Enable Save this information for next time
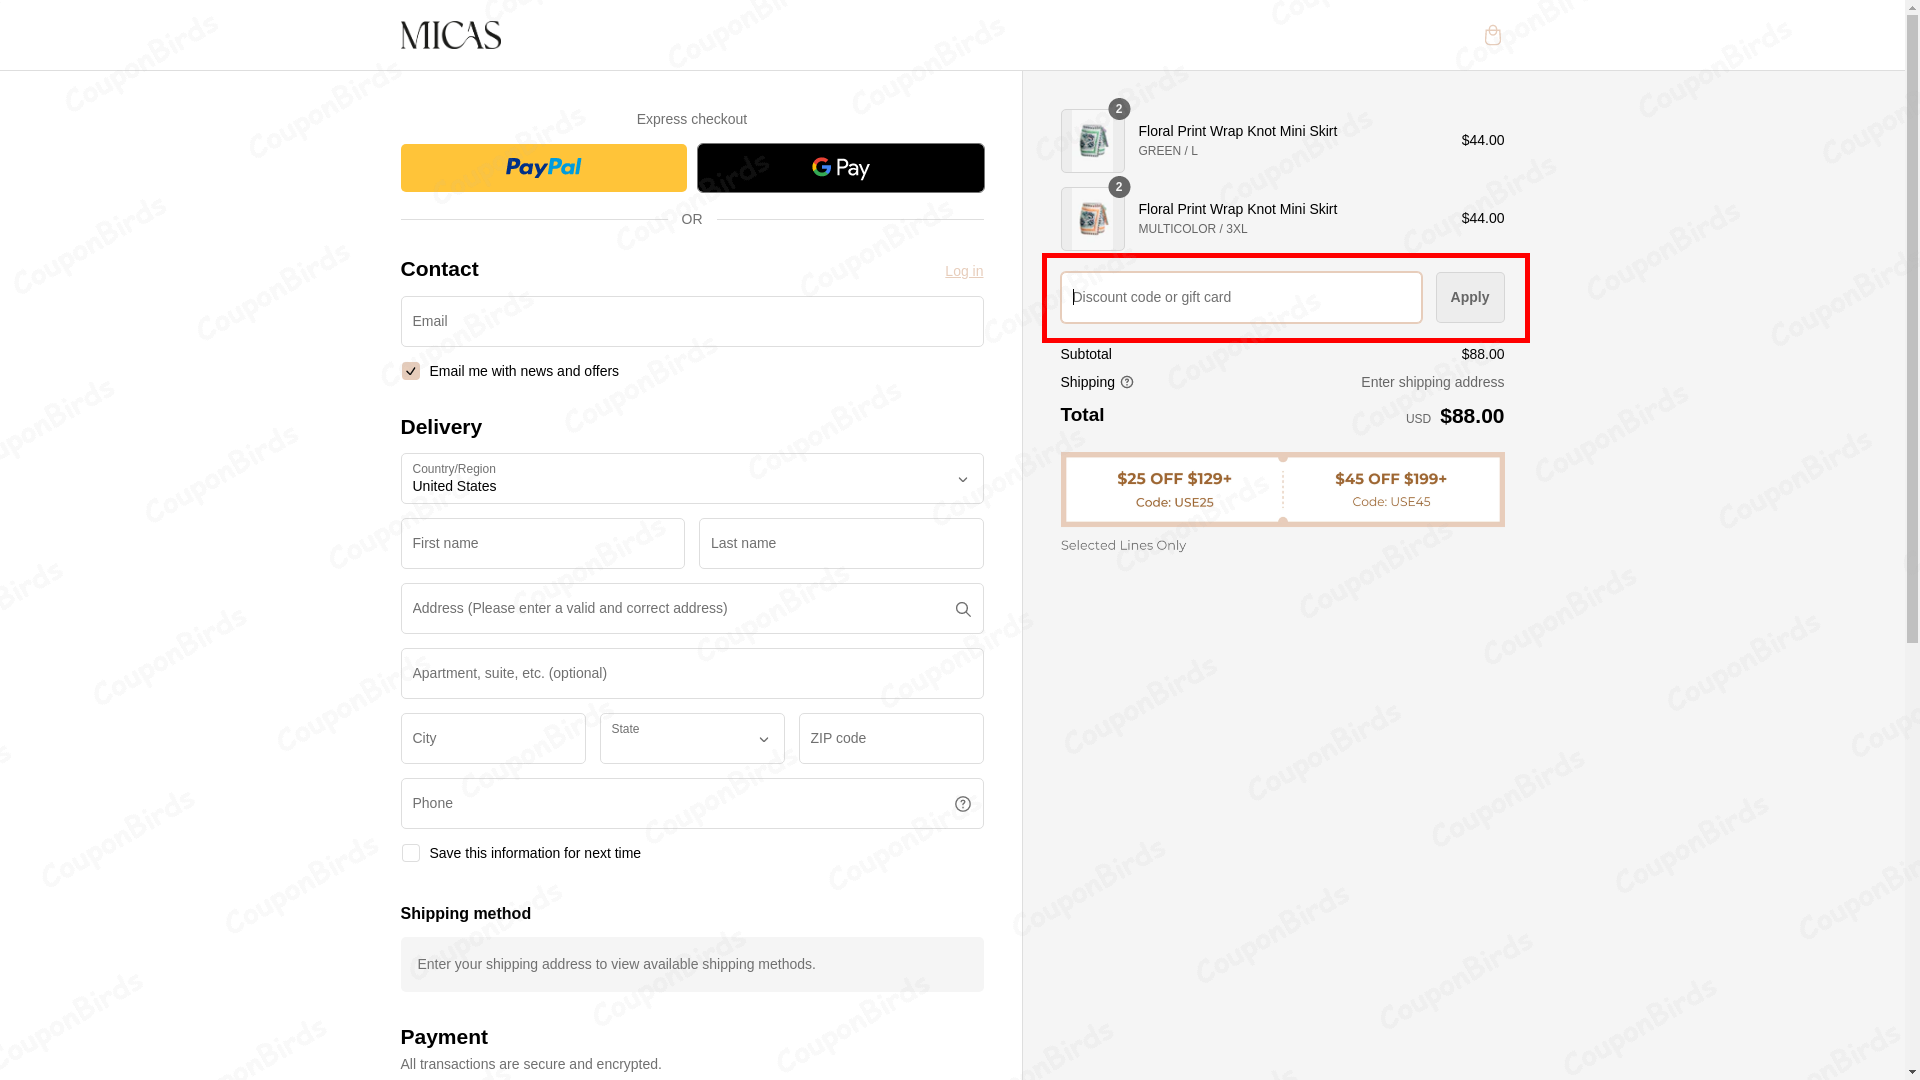The width and height of the screenshot is (1920, 1080). (410, 853)
